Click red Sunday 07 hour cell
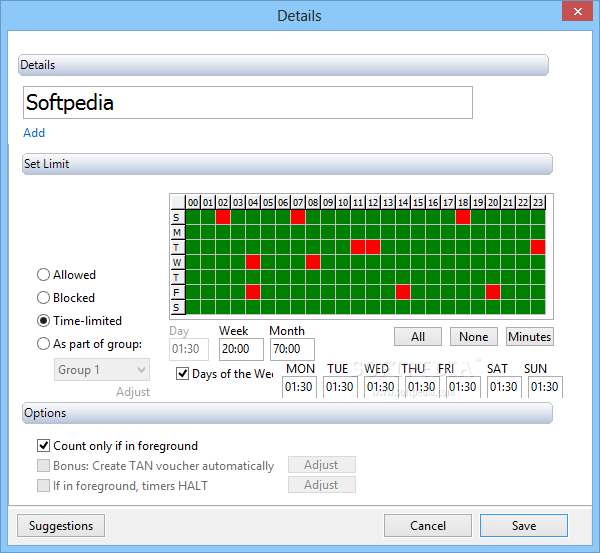600x553 pixels. click(x=298, y=217)
